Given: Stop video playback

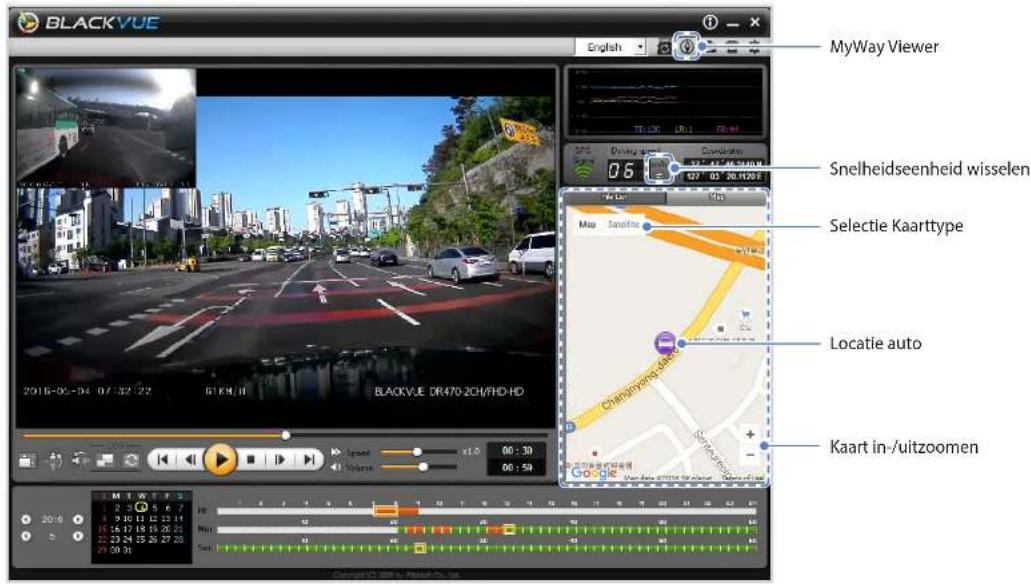Looking at the screenshot, I should coord(251,460).
